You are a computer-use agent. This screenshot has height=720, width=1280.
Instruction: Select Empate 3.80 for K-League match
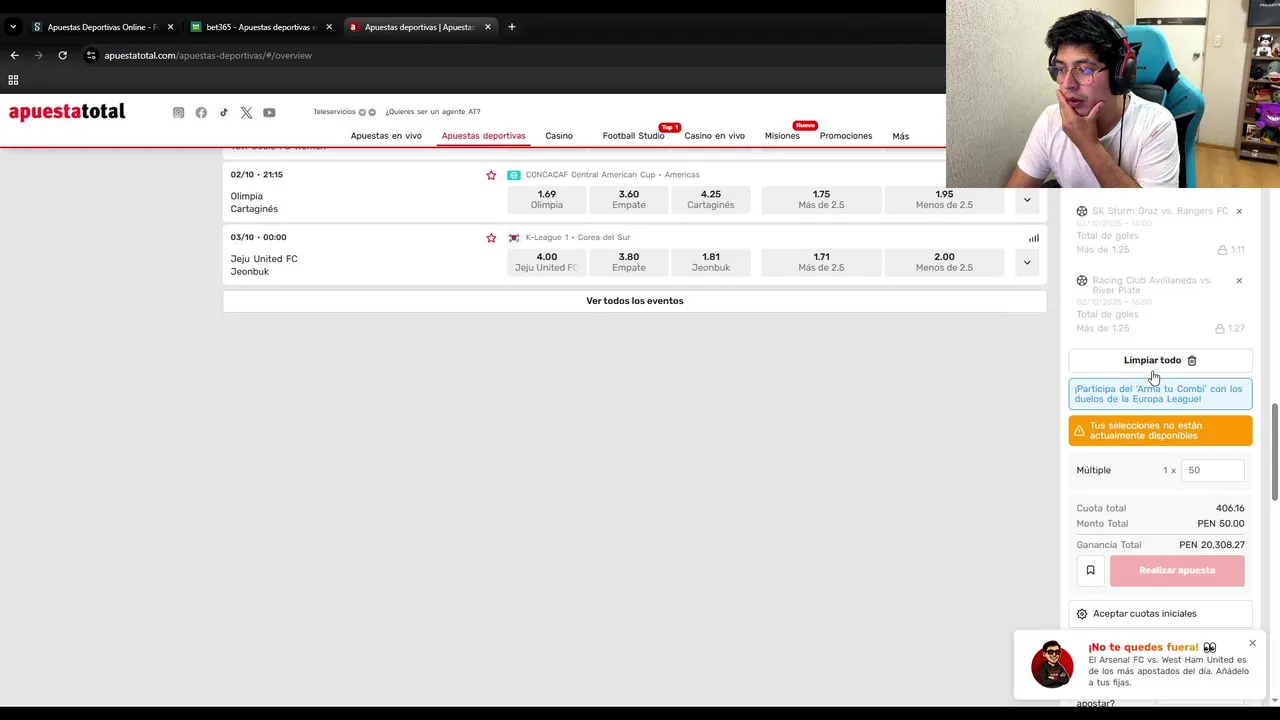pos(629,262)
